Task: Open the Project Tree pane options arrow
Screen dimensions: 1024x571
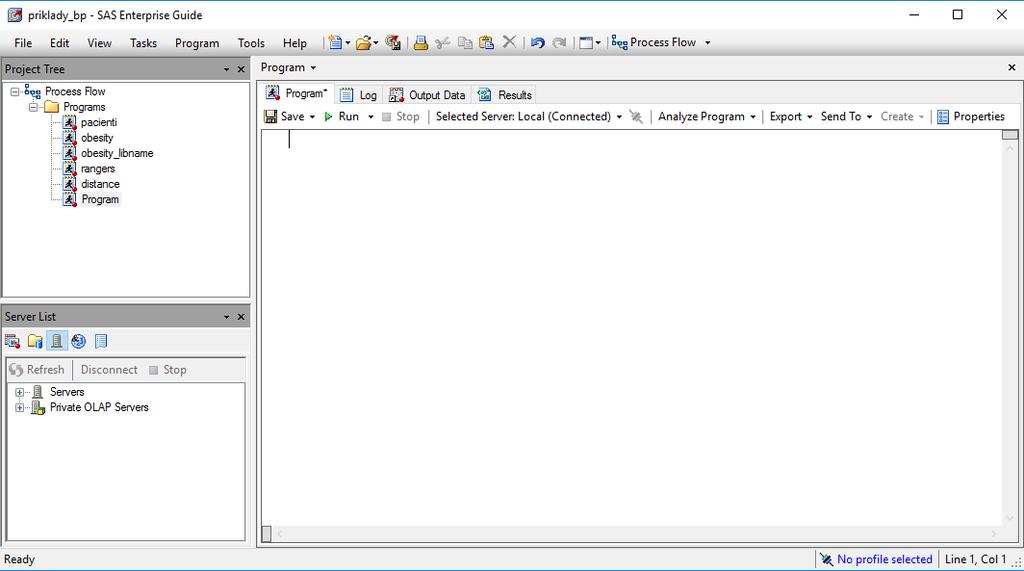Action: [227, 69]
